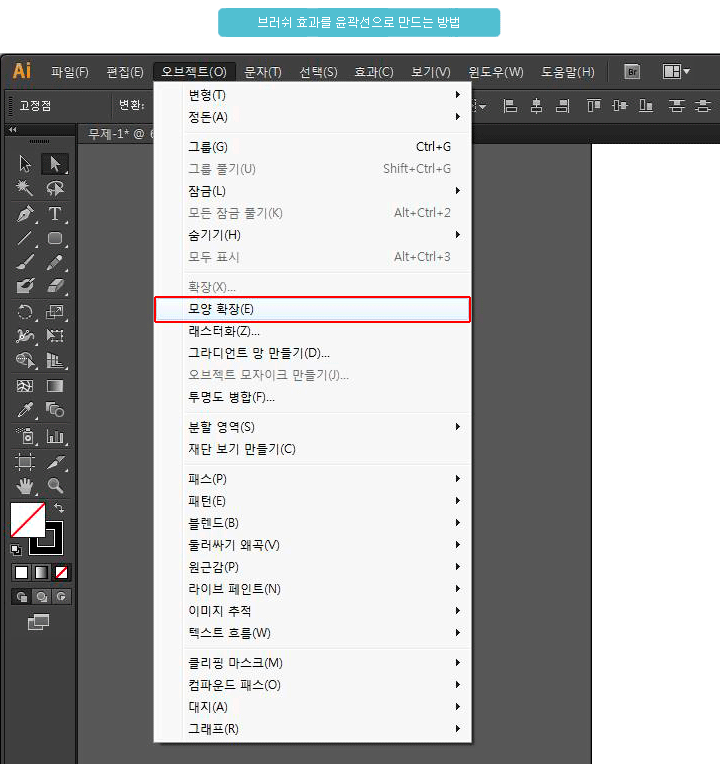This screenshot has width=720, height=764.
Task: Select the Eyedropper tool
Action: coord(25,410)
